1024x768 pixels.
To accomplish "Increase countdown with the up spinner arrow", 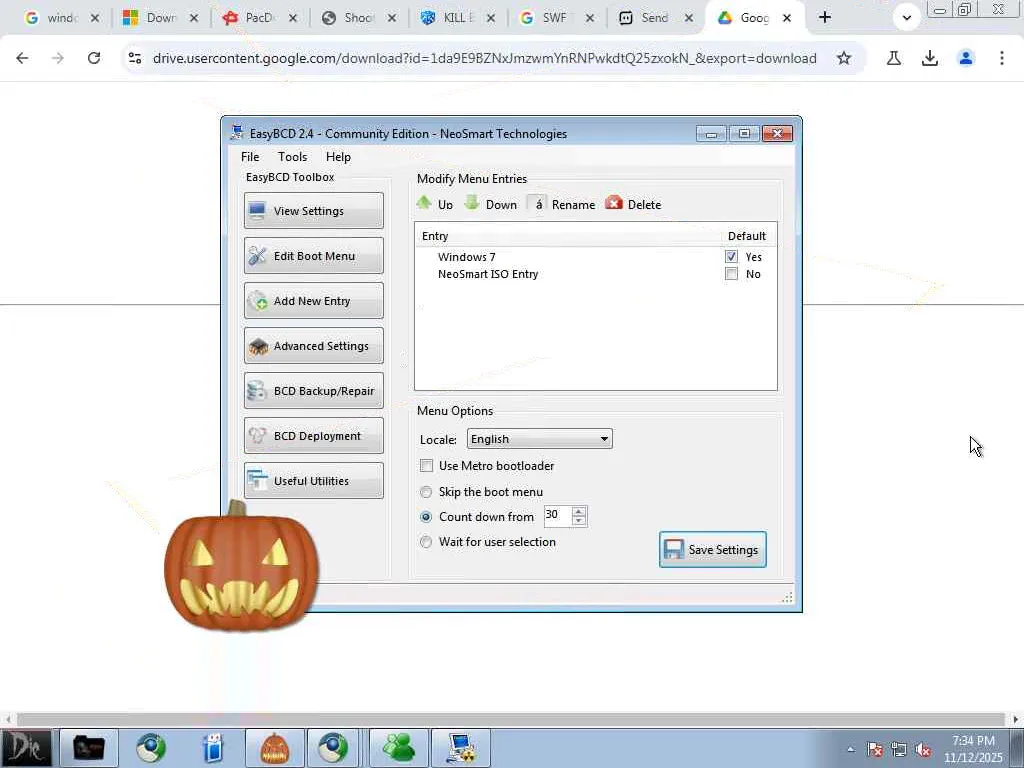I will [579, 511].
